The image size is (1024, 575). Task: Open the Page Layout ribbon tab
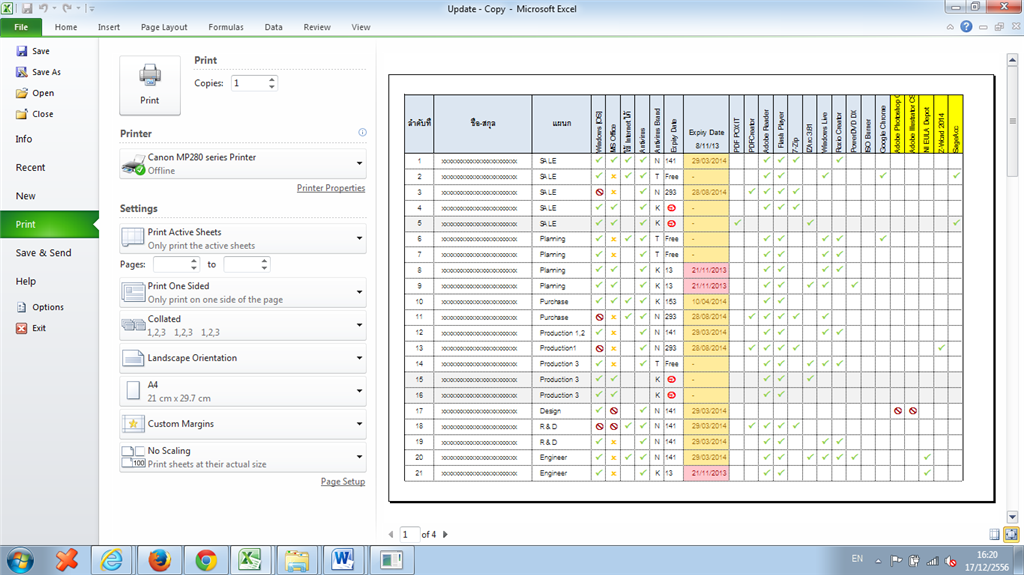coord(164,27)
